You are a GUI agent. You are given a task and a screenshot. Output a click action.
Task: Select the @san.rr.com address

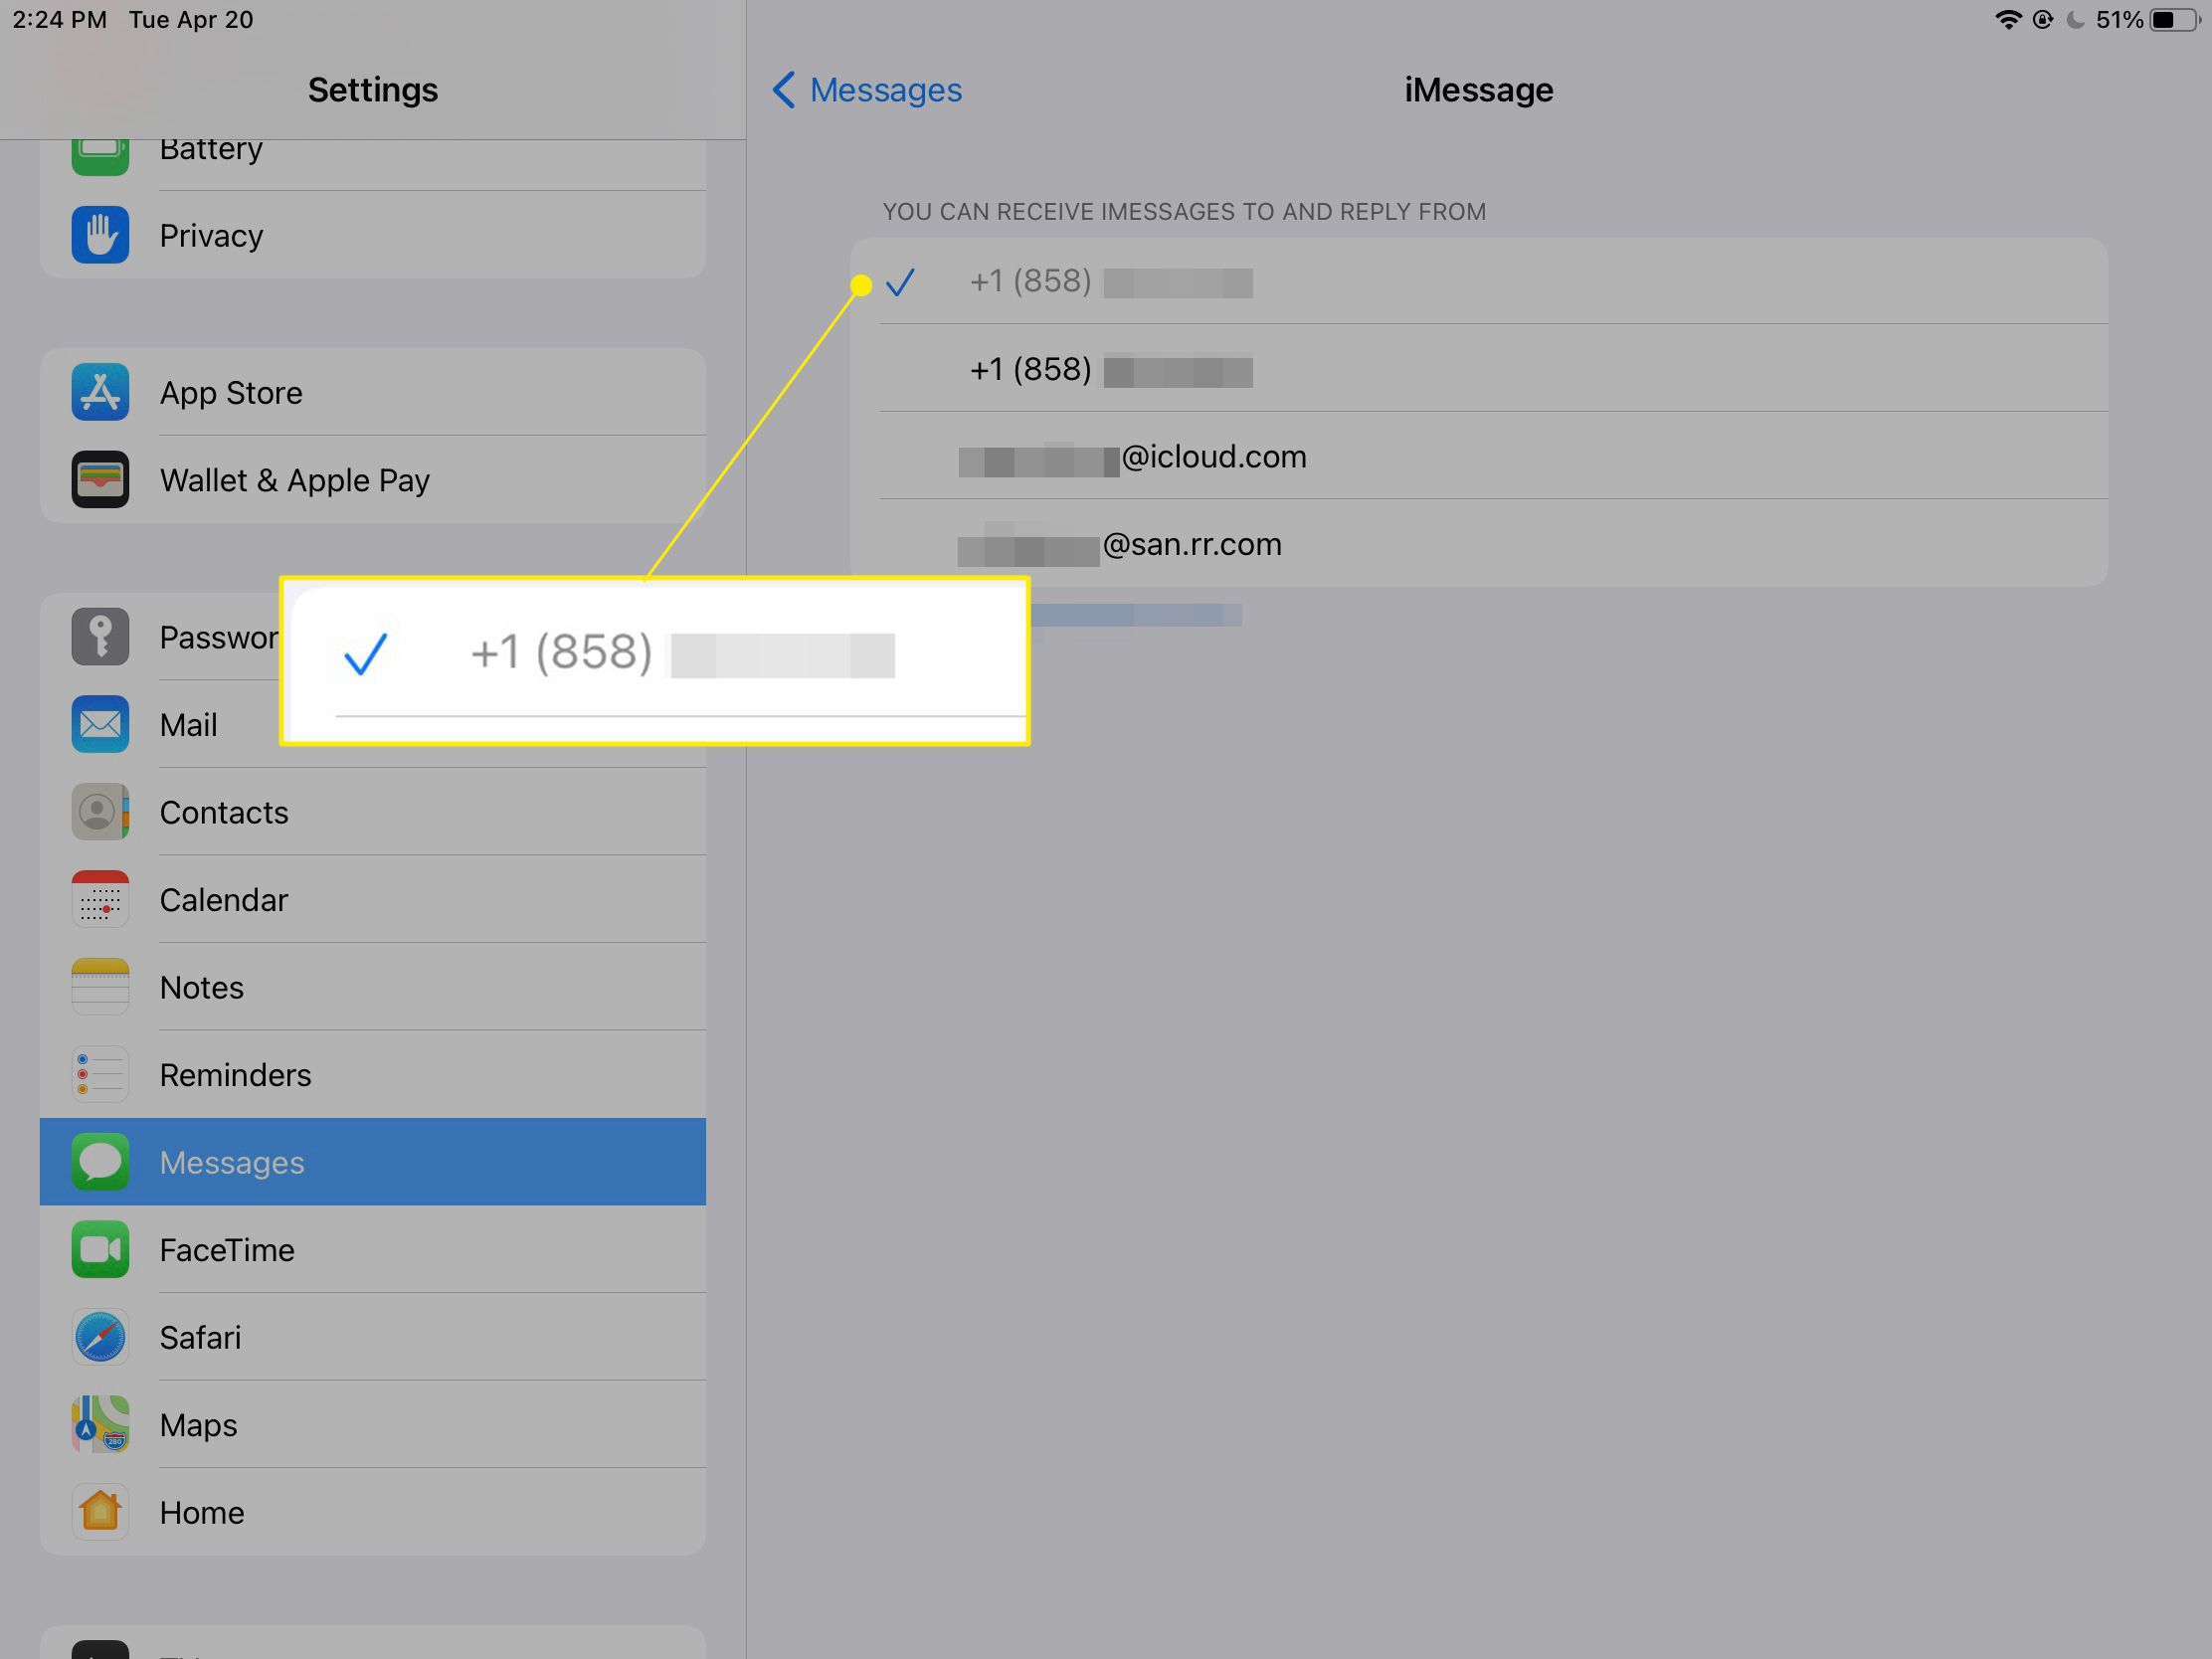(x=1479, y=543)
